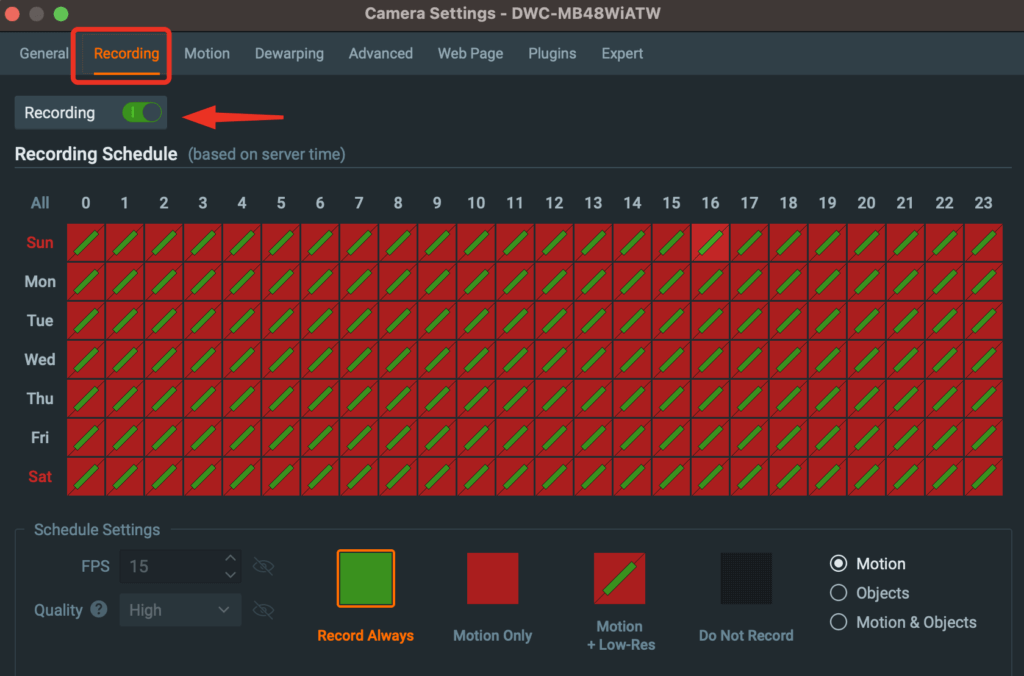Maximize the Camera Settings window with green button
Viewport: 1024px width, 676px height.
click(61, 14)
